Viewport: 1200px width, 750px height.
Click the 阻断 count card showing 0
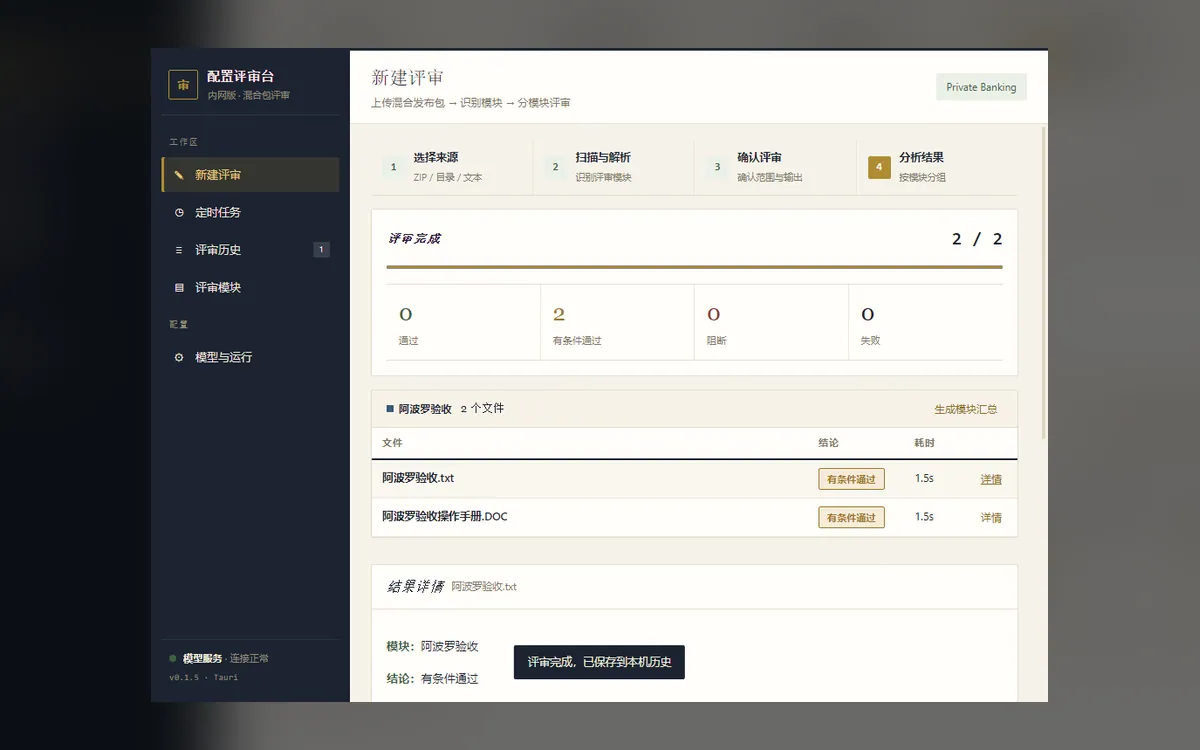click(771, 323)
